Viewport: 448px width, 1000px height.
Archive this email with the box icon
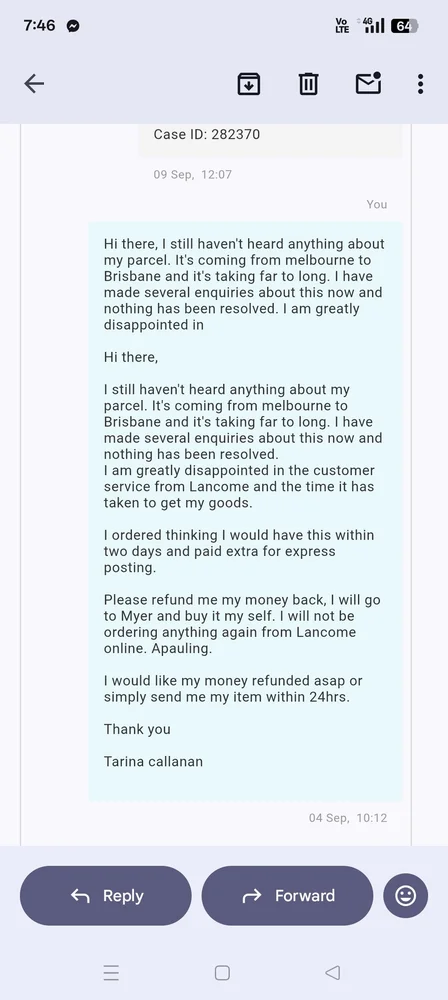(249, 84)
